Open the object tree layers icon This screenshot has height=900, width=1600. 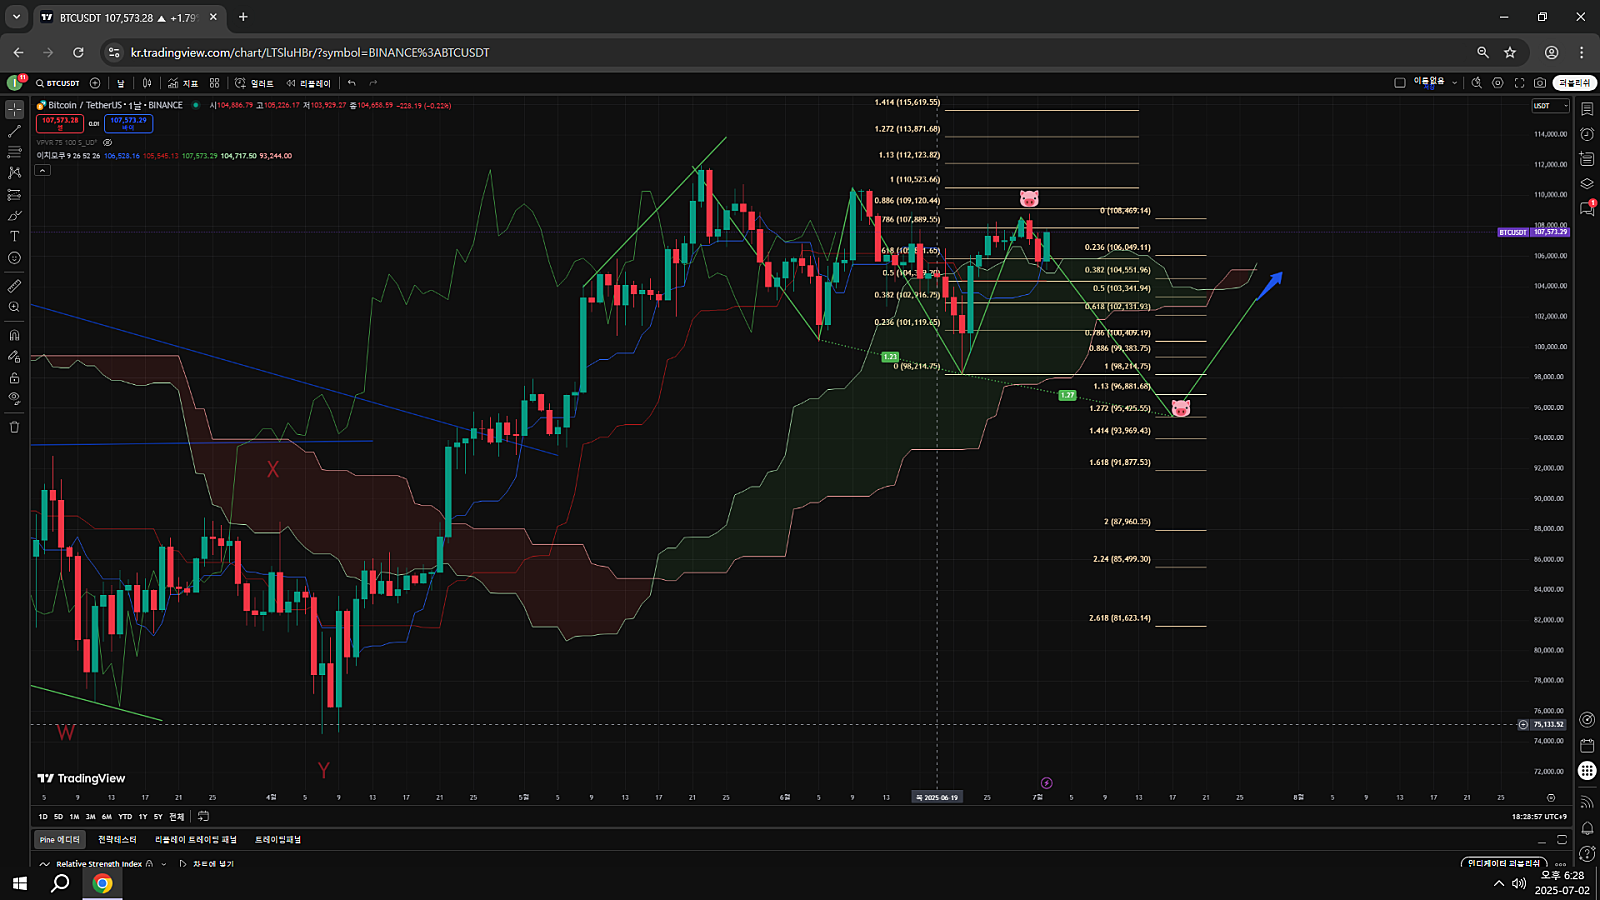[1587, 184]
